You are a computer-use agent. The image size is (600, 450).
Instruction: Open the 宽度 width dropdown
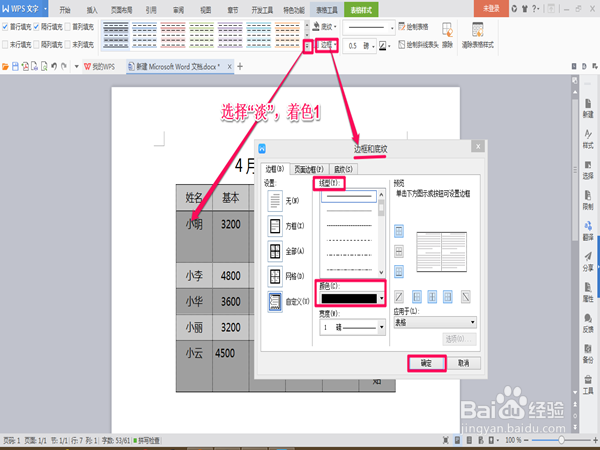[352, 328]
